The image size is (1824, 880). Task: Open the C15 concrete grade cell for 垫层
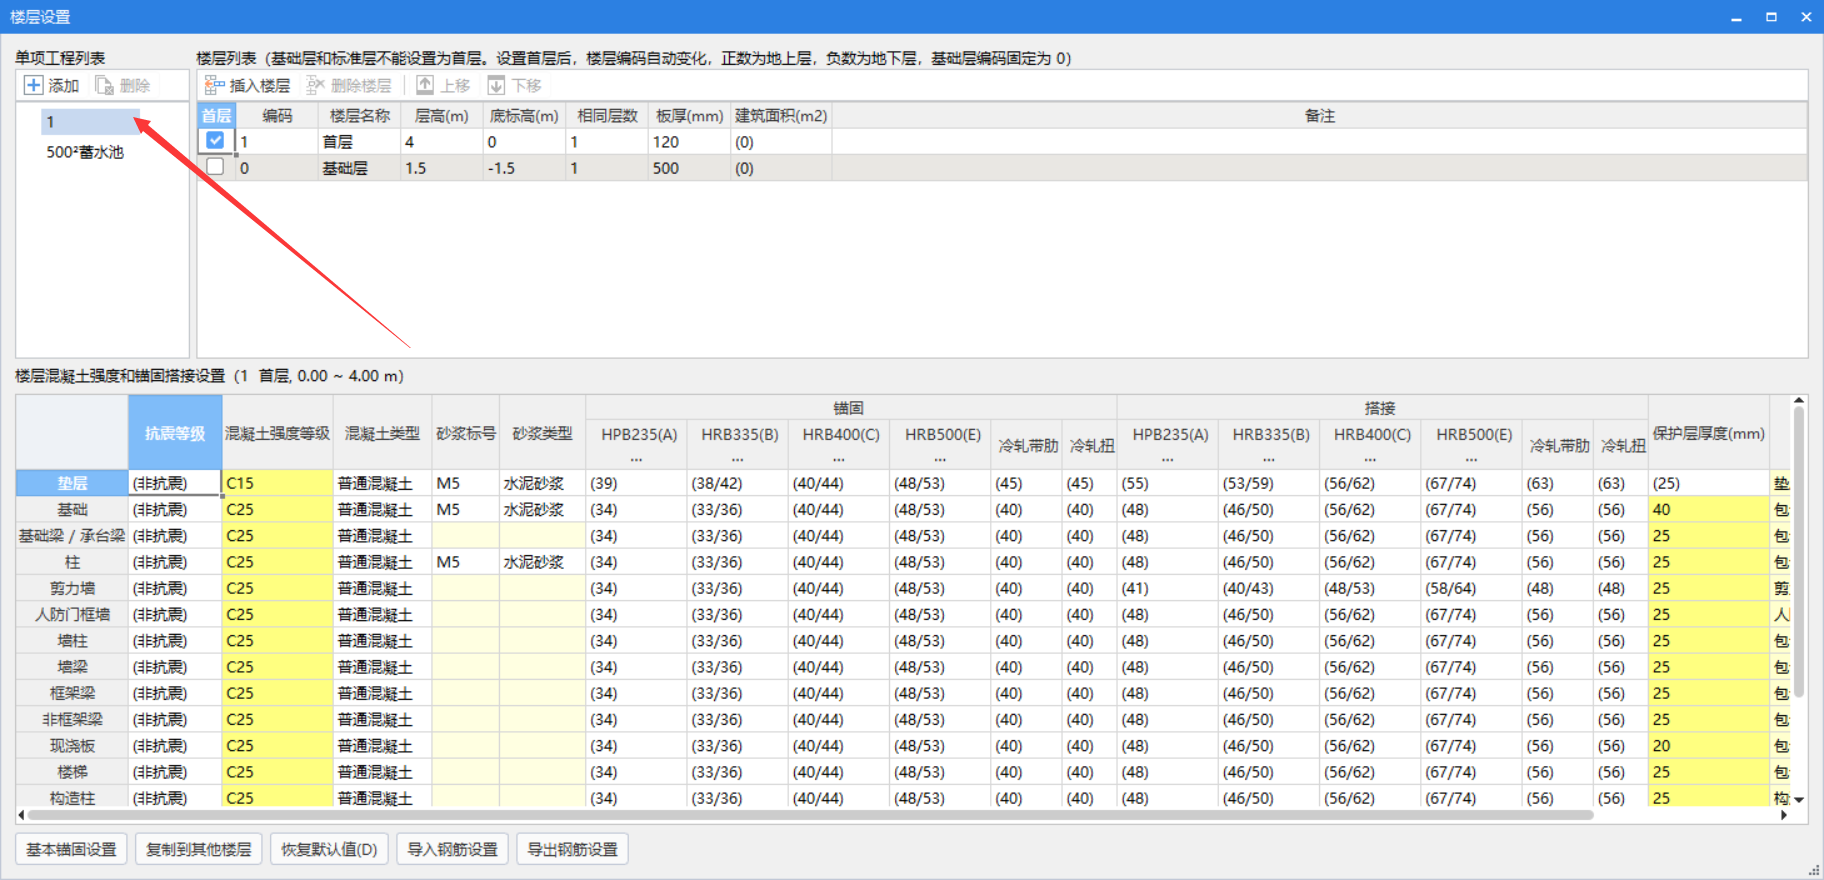click(277, 483)
